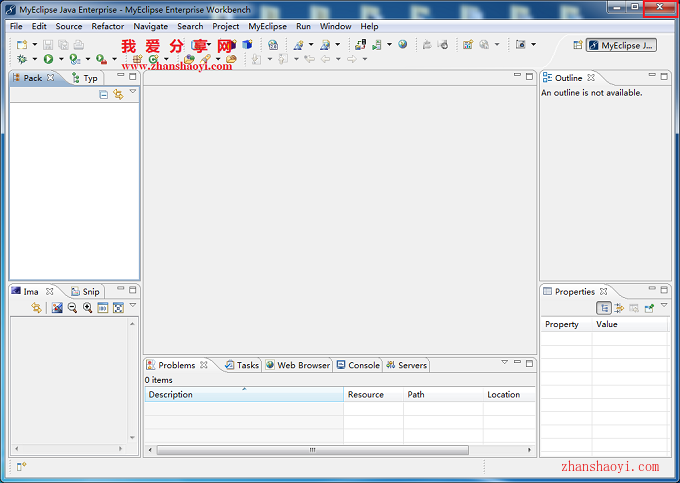Maximize the Outline view
This screenshot has height=483, width=680.
(x=664, y=77)
